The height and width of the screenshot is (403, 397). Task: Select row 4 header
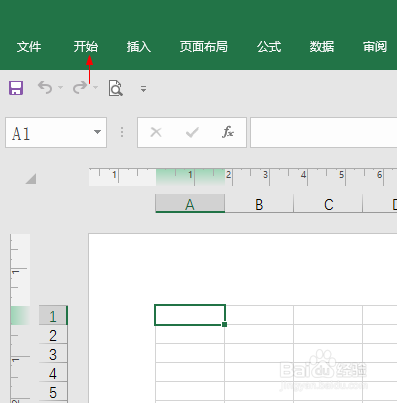tap(53, 373)
